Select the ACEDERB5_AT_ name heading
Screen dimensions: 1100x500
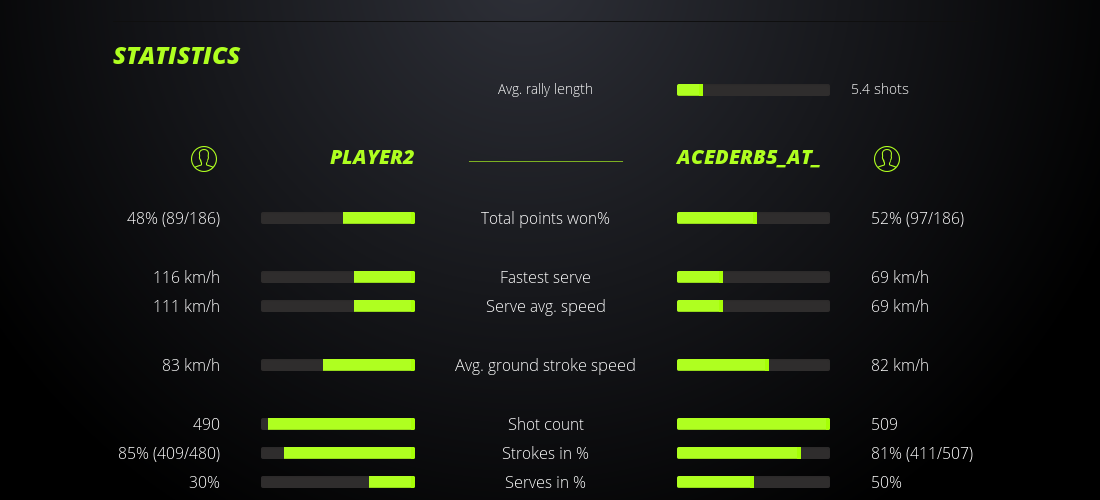pyautogui.click(x=748, y=158)
